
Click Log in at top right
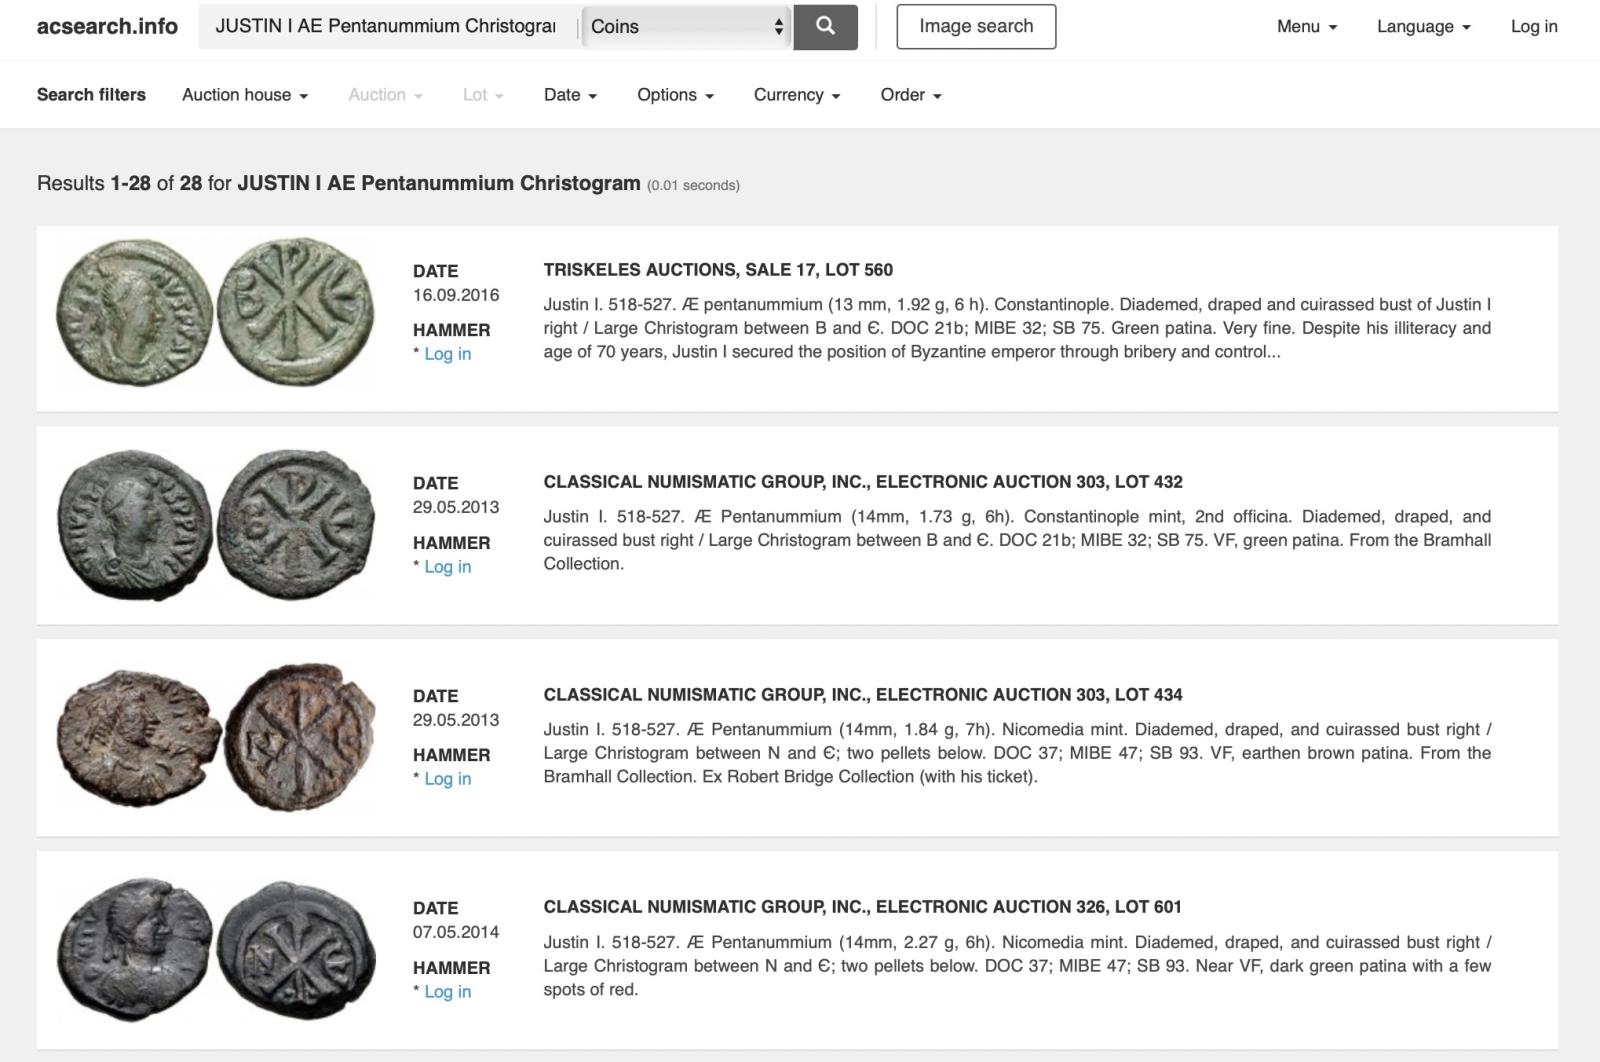coord(1533,27)
